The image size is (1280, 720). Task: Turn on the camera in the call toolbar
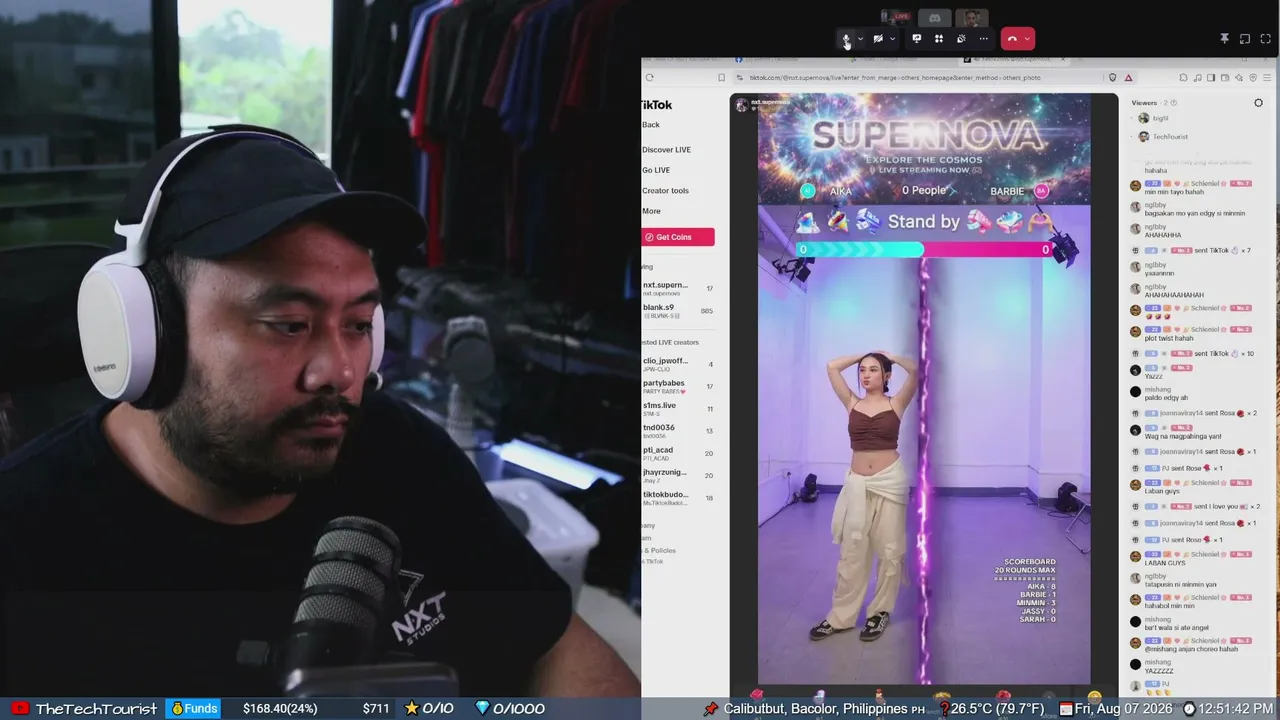878,39
